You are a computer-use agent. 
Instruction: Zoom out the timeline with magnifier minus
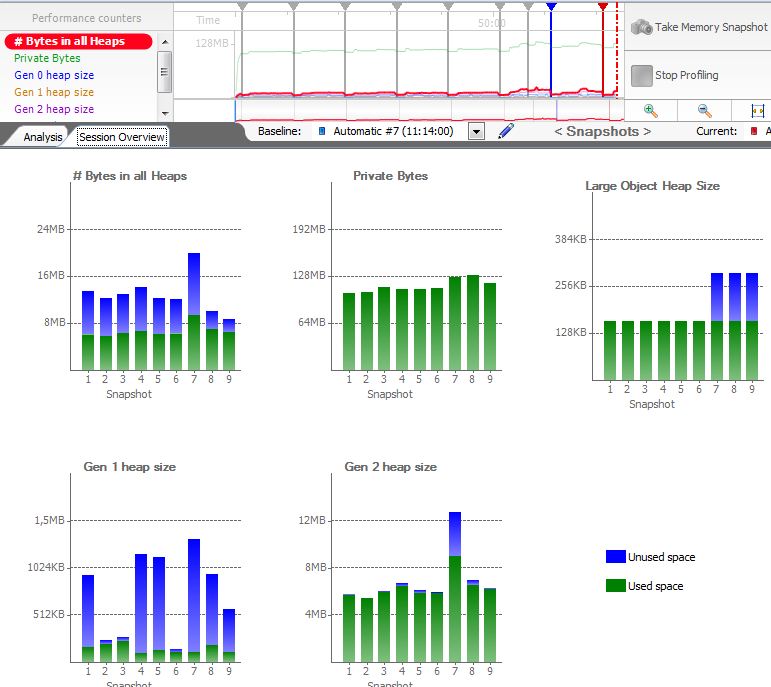point(705,111)
